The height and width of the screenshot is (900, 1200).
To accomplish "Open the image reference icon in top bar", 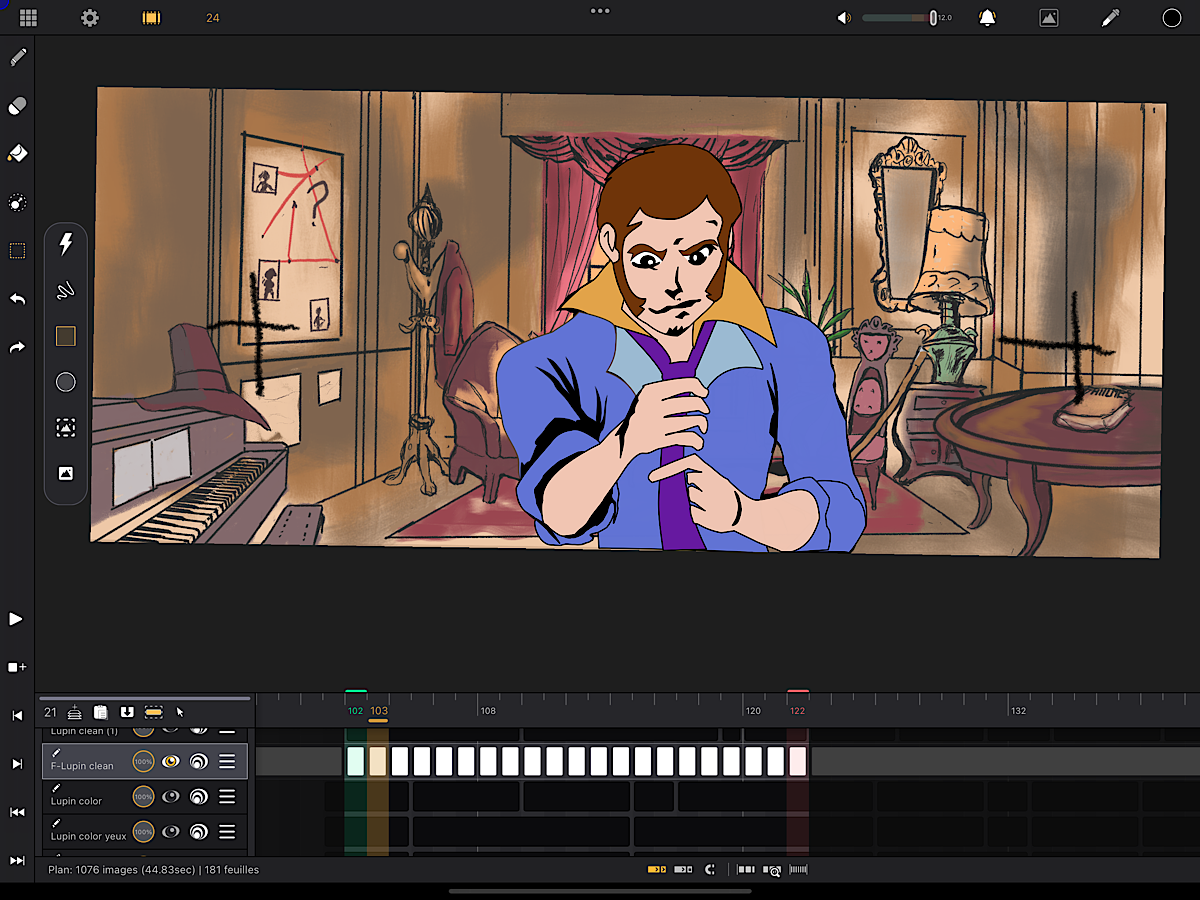I will click(x=1049, y=18).
